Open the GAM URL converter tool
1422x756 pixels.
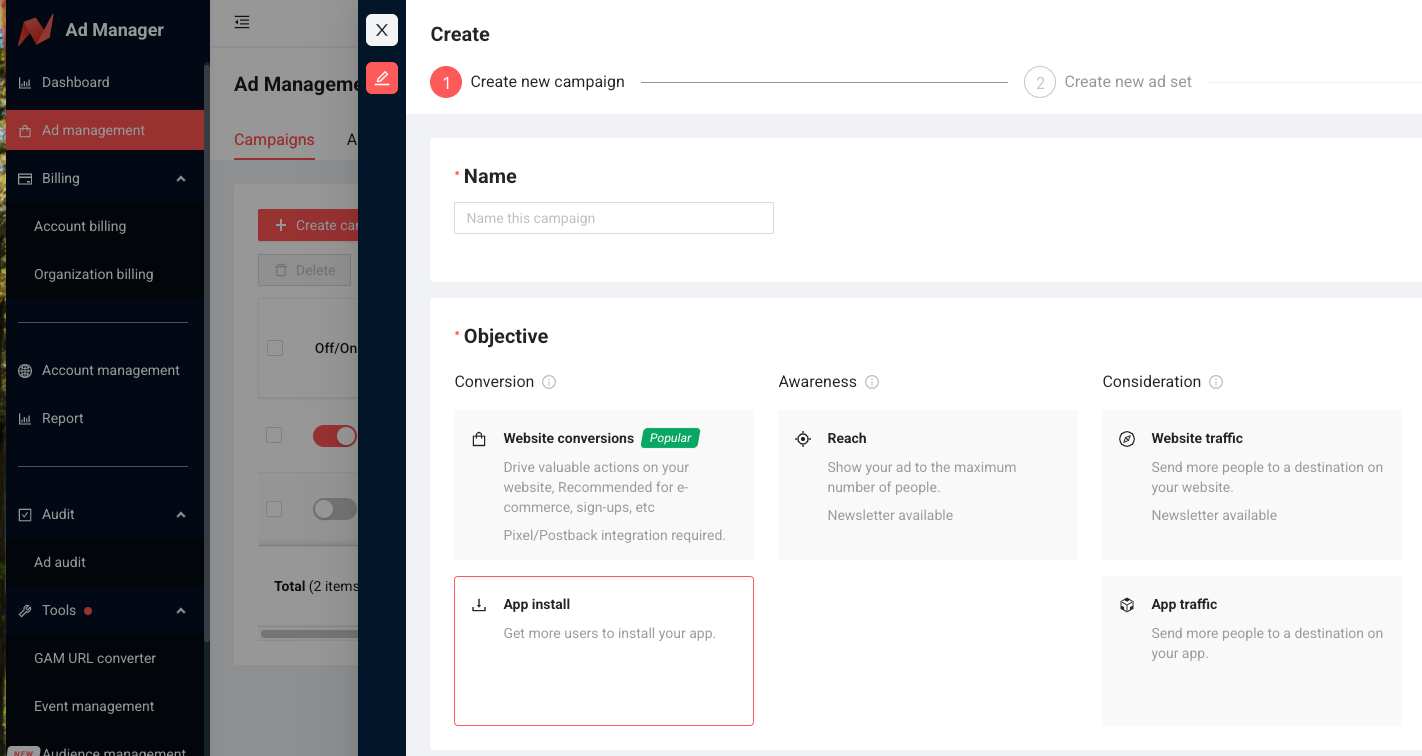[95, 658]
